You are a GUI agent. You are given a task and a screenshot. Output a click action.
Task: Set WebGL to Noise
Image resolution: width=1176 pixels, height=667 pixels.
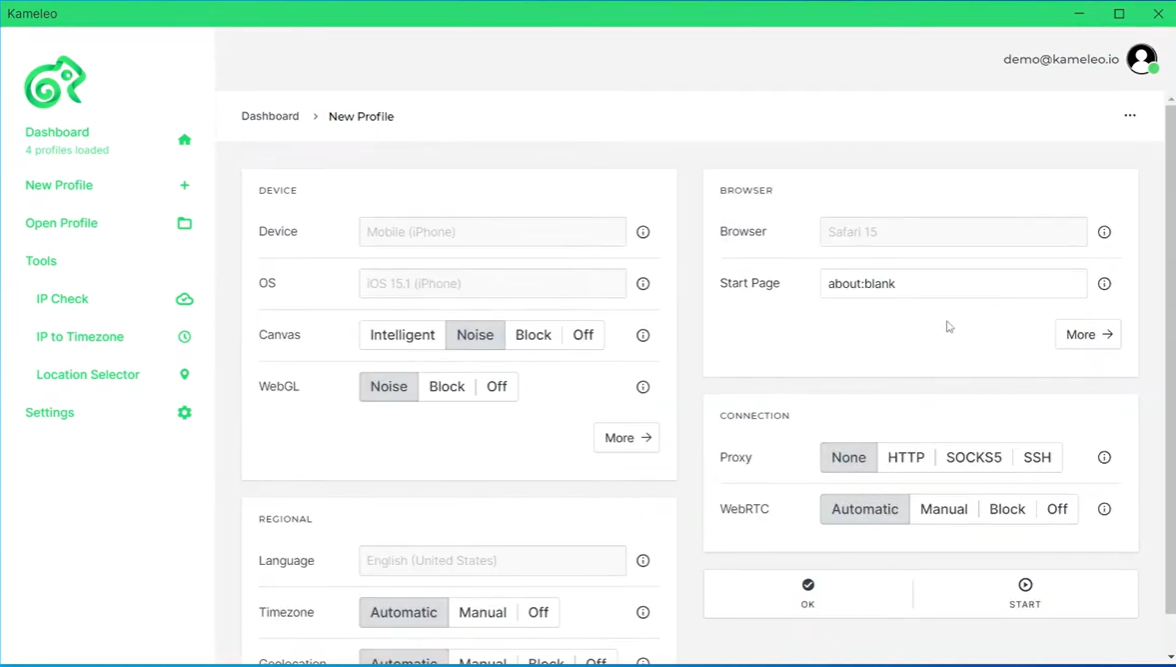click(x=388, y=386)
